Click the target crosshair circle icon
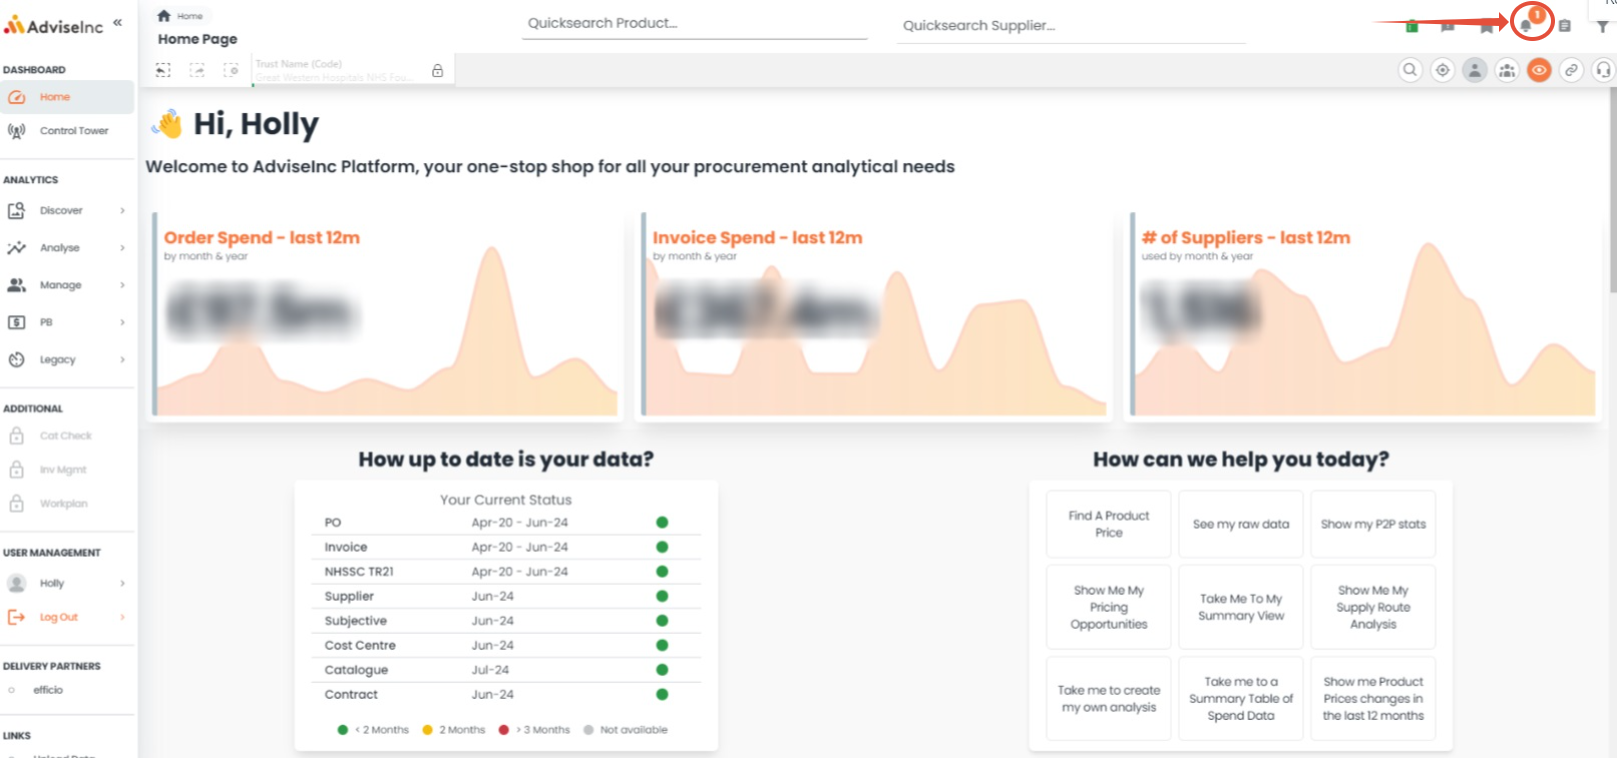This screenshot has width=1617, height=758. point(1442,70)
